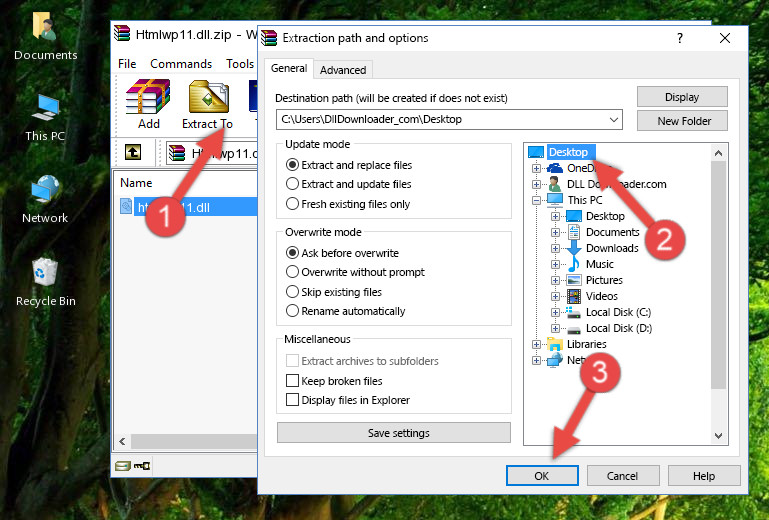Click the password key icon in status bar
Viewport: 769px width, 520px height.
[142, 466]
